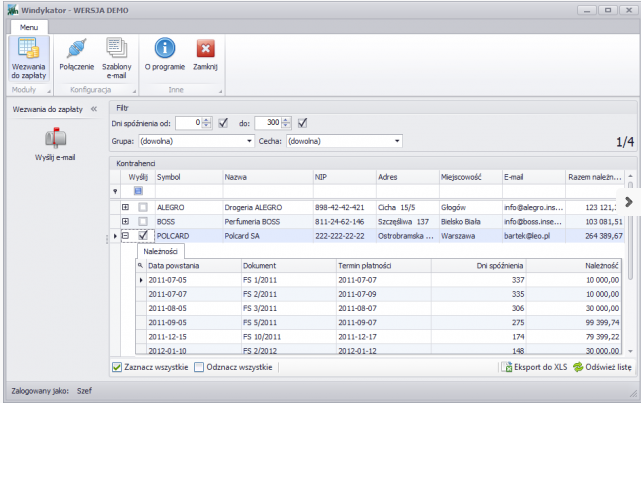Sort by the Nazwa column header
Image resolution: width=641 pixels, height=480 pixels.
coord(268,177)
